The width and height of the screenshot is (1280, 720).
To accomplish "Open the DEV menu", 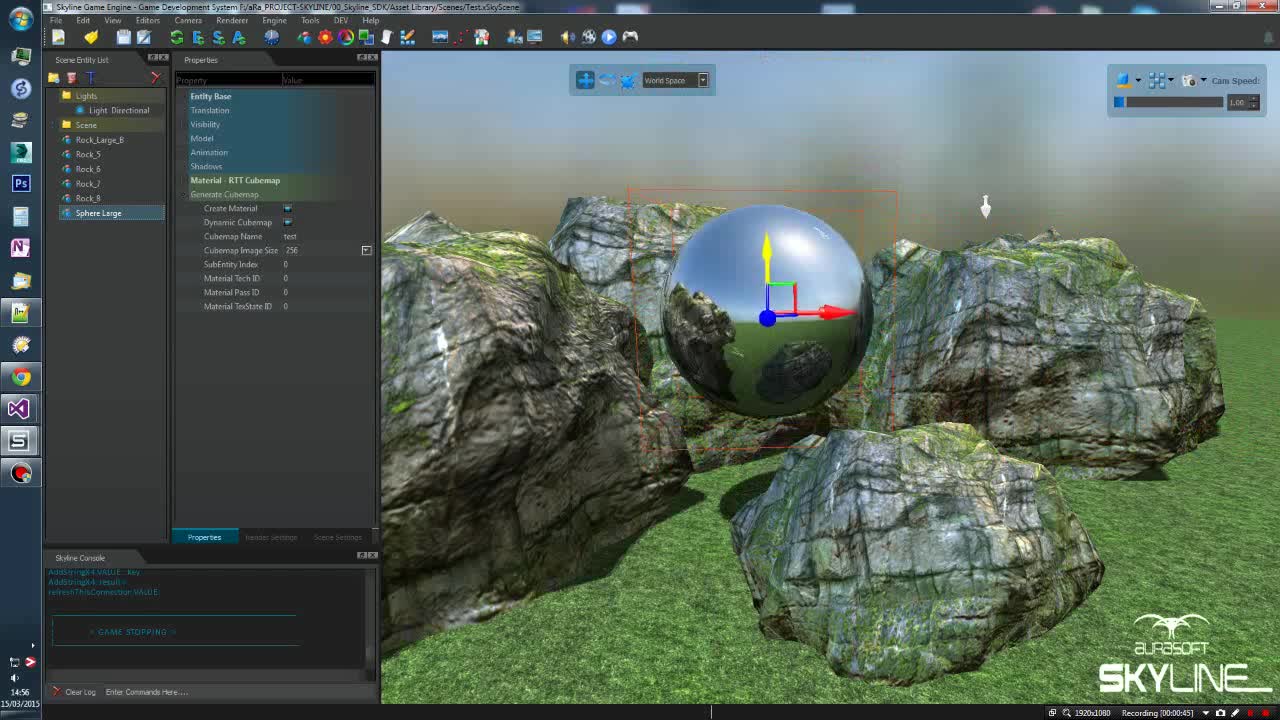I will click(x=341, y=20).
